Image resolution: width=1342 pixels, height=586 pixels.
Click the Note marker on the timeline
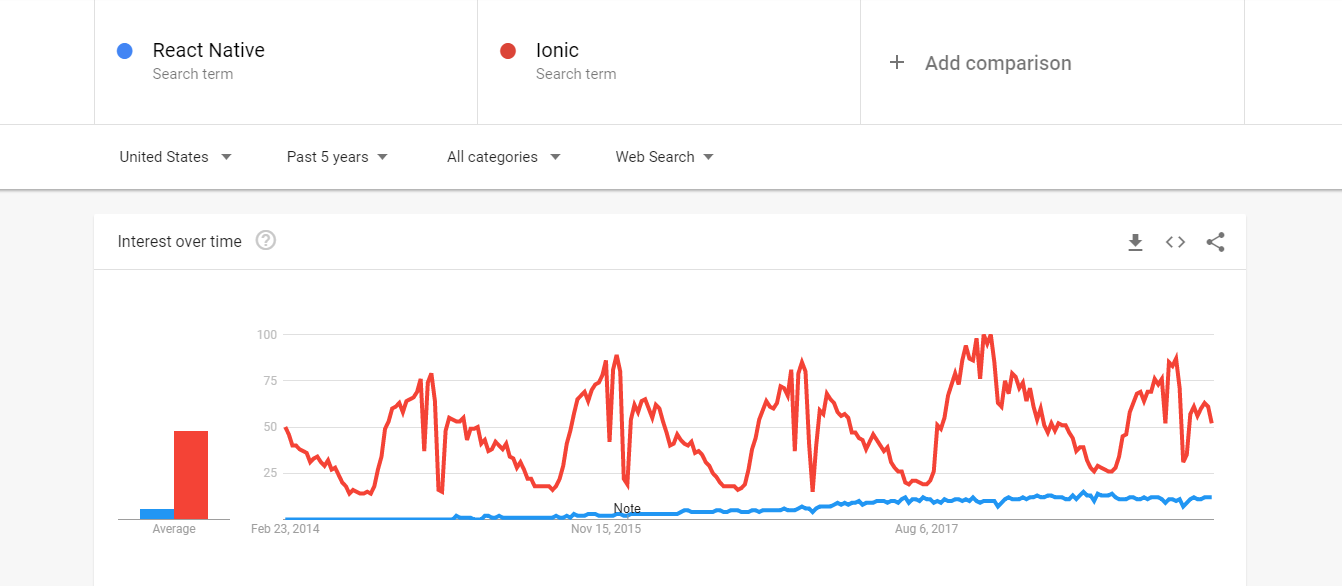point(626,508)
